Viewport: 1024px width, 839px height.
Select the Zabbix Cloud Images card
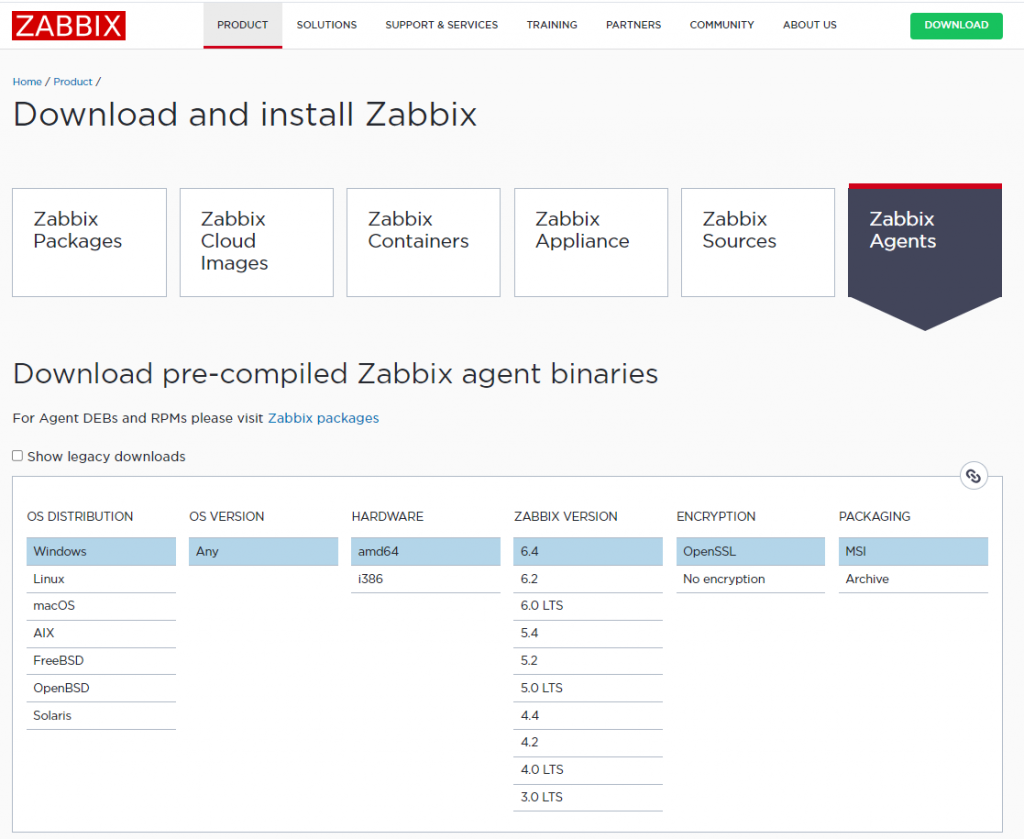click(257, 242)
